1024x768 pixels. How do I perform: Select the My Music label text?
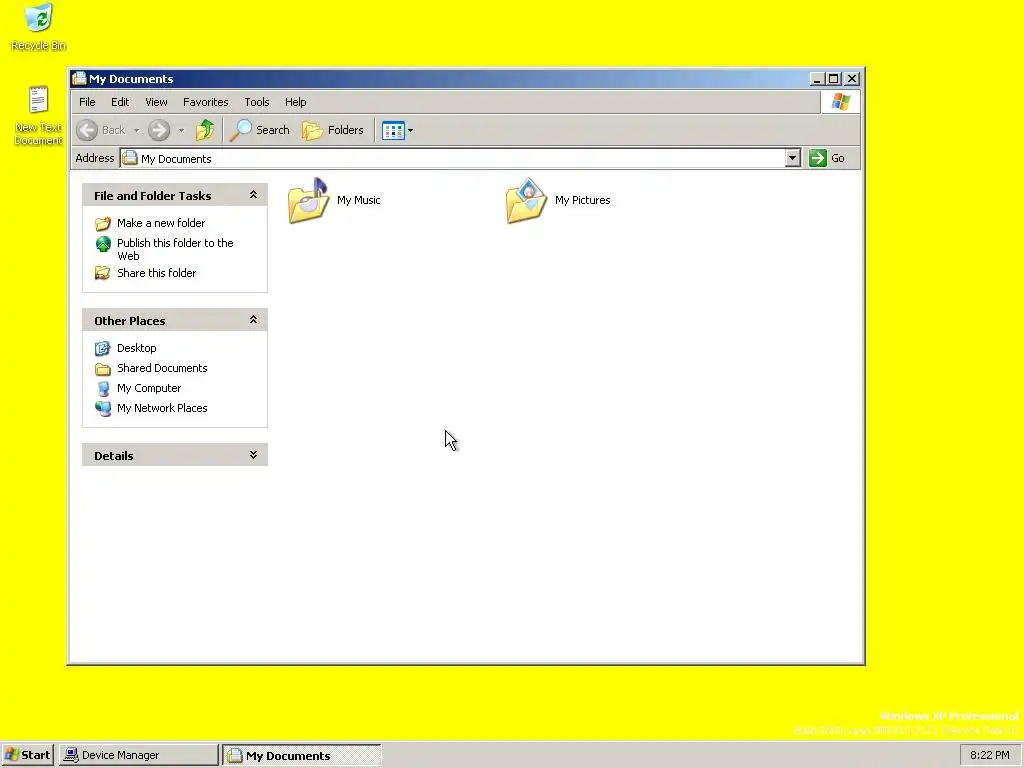click(359, 200)
